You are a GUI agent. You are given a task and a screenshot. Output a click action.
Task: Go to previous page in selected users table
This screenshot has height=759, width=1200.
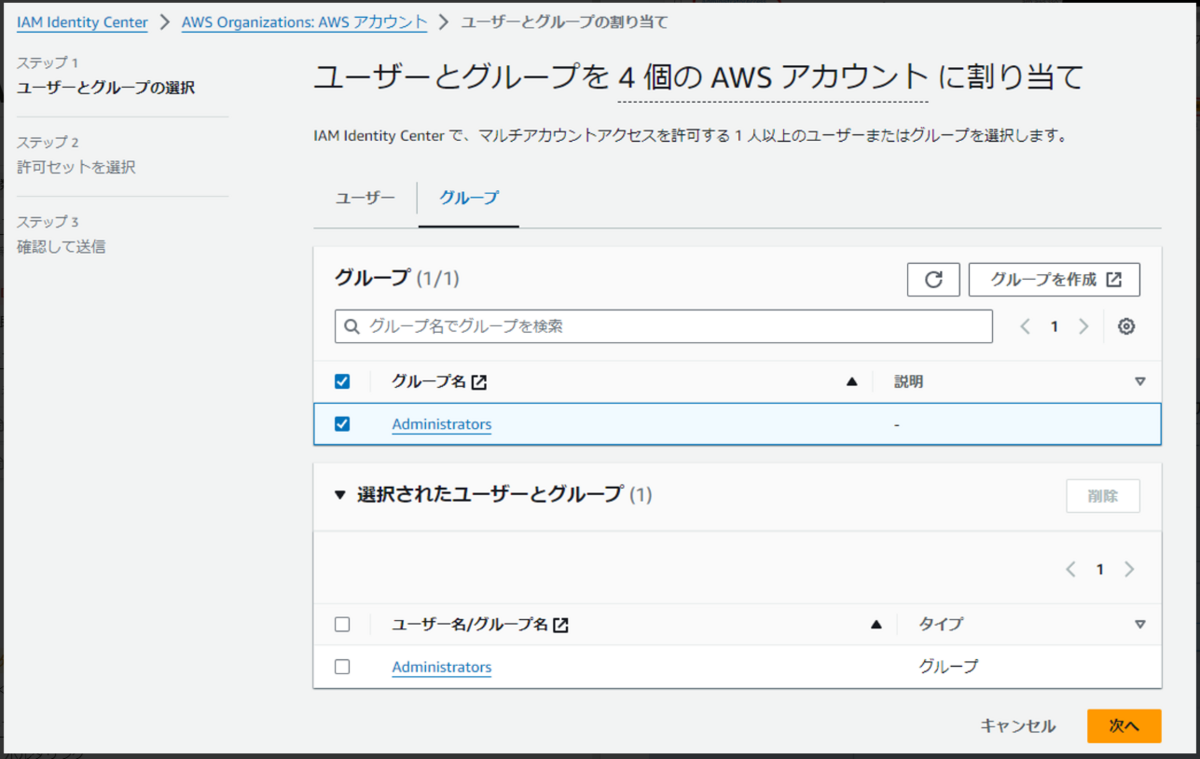(x=1071, y=569)
